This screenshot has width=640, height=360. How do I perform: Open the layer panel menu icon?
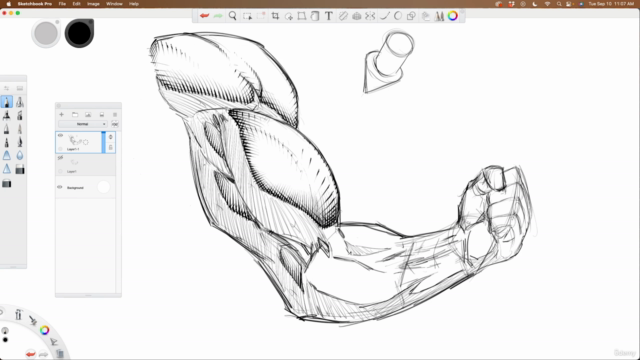click(115, 115)
